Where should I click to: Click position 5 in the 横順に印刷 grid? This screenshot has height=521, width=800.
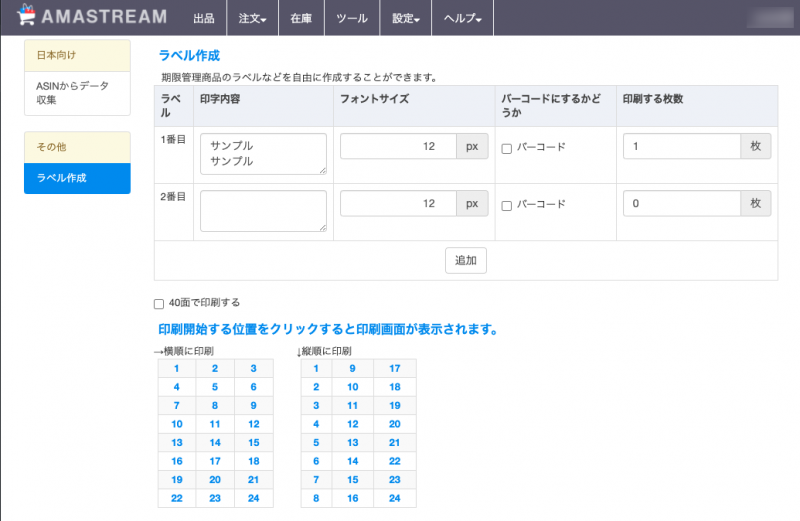pyautogui.click(x=215, y=387)
